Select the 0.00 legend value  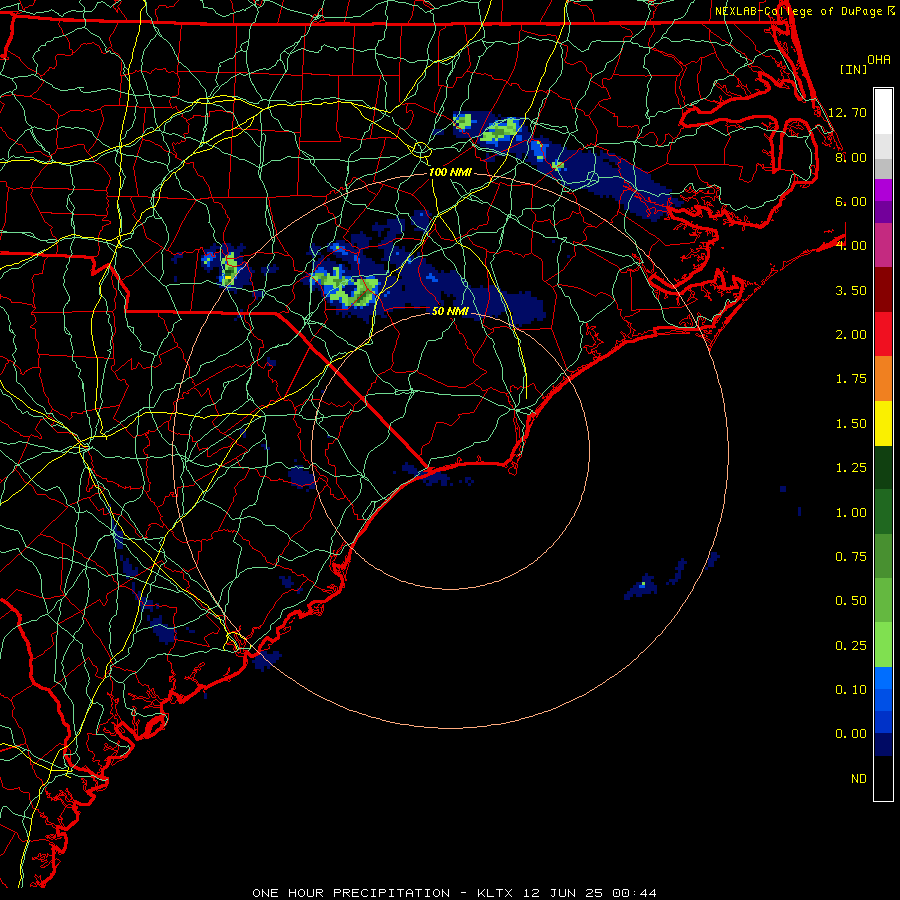pos(851,734)
